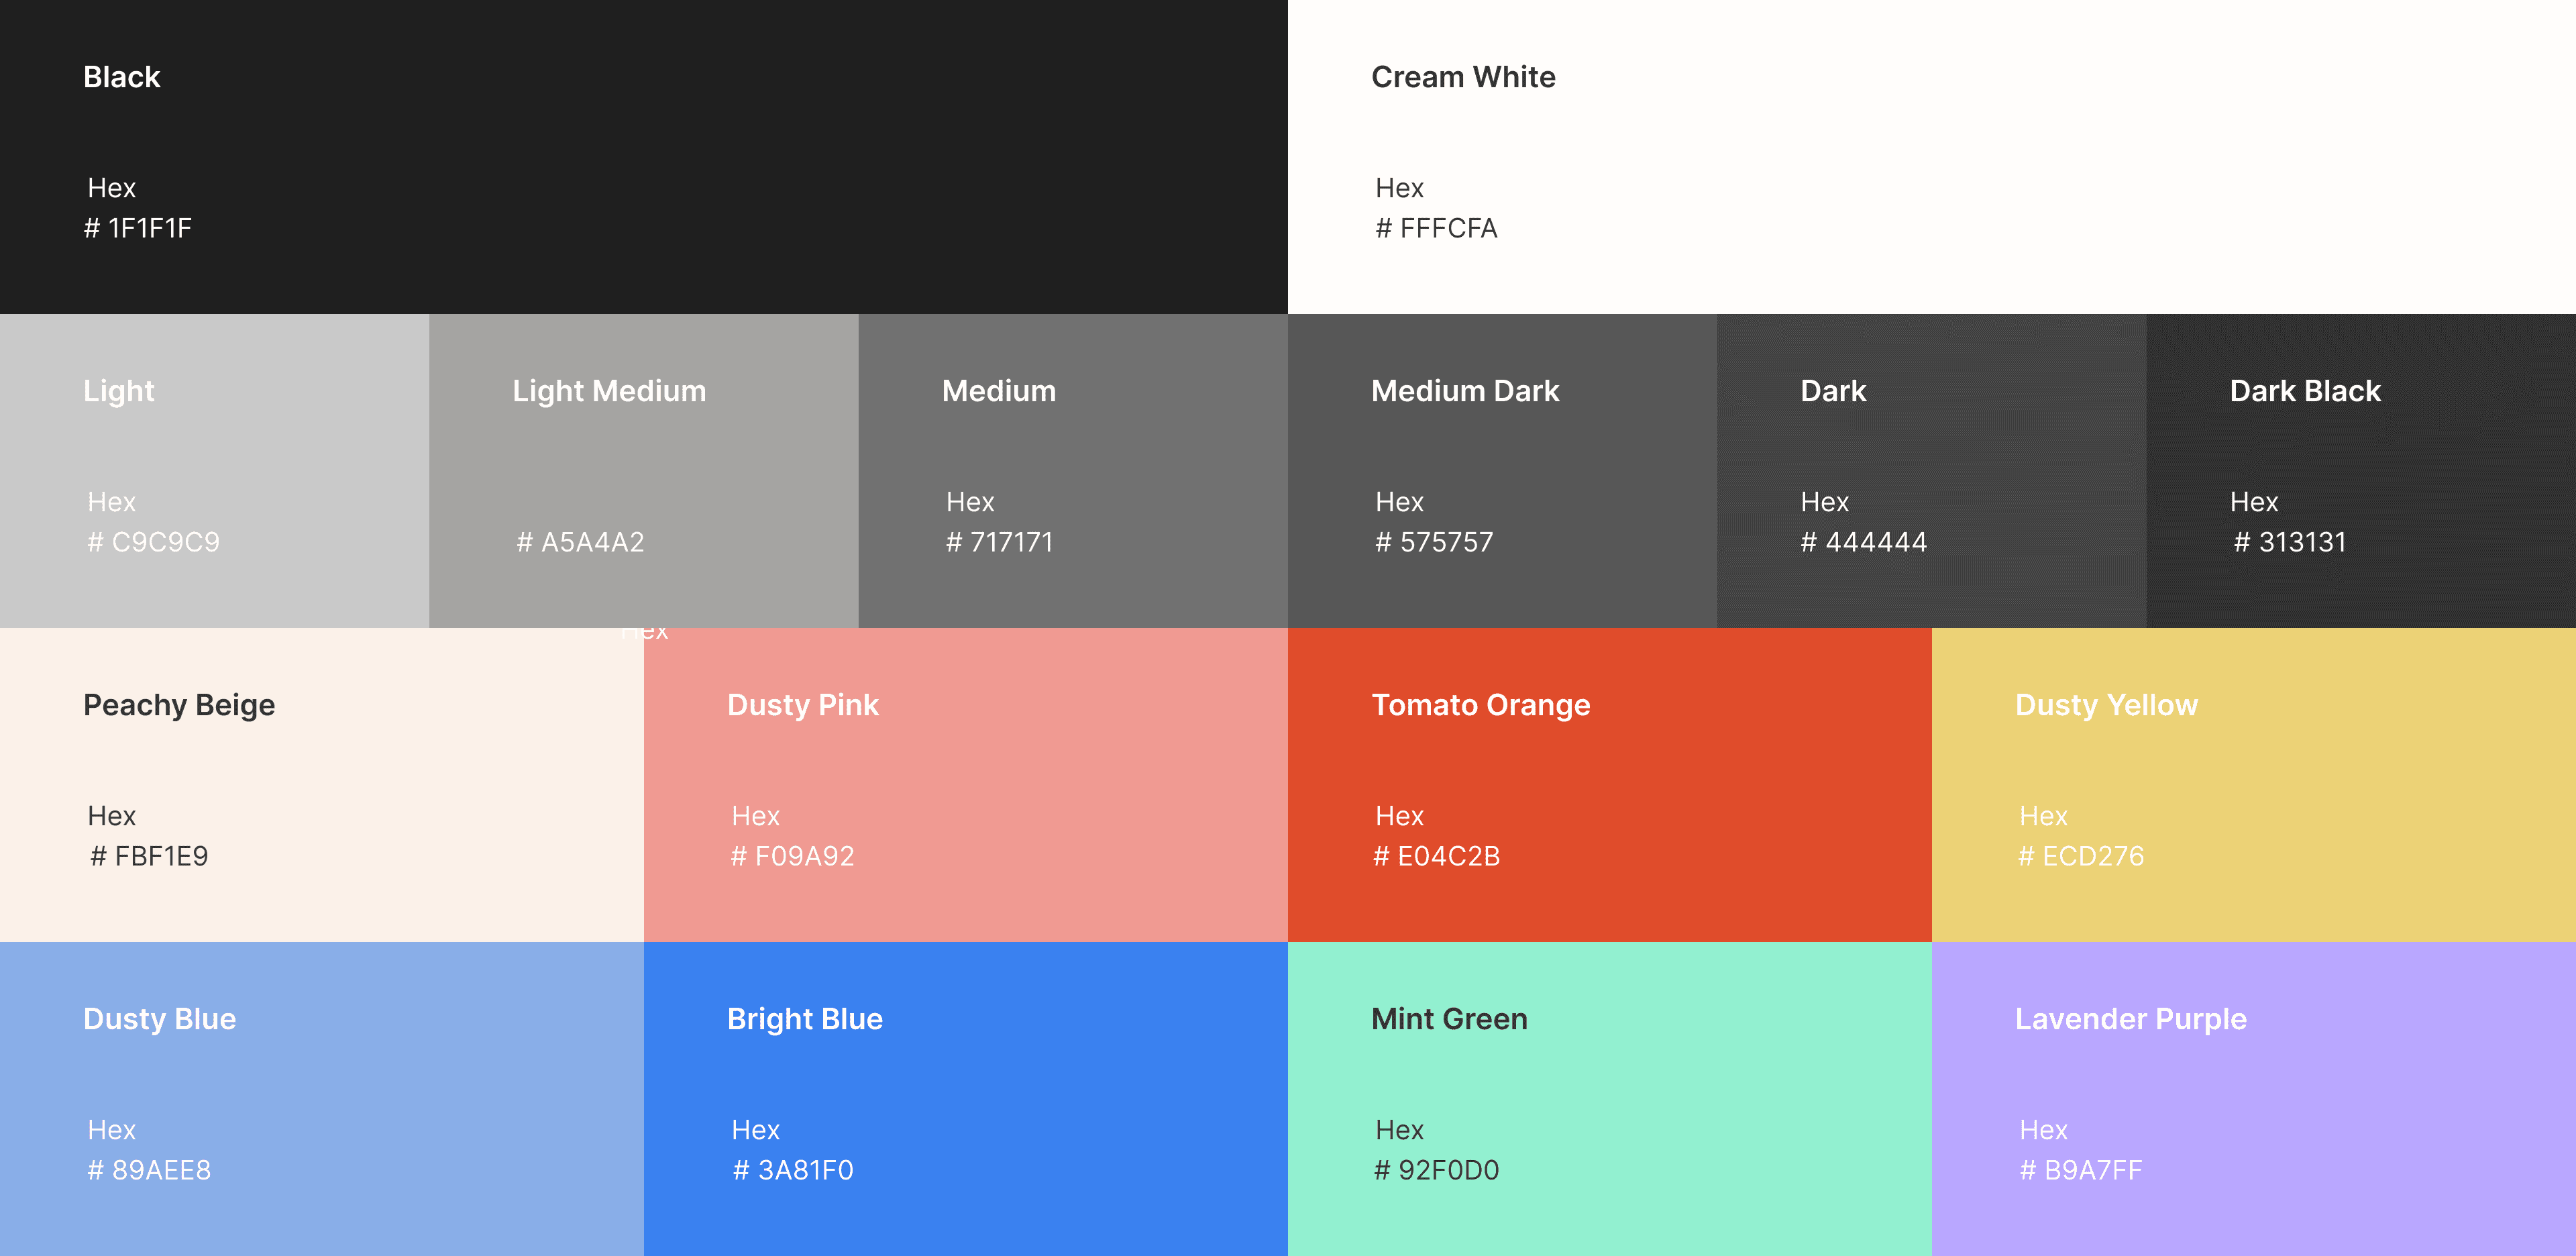This screenshot has height=1256, width=2576.
Task: Click the Black color swatch
Action: click(x=644, y=156)
